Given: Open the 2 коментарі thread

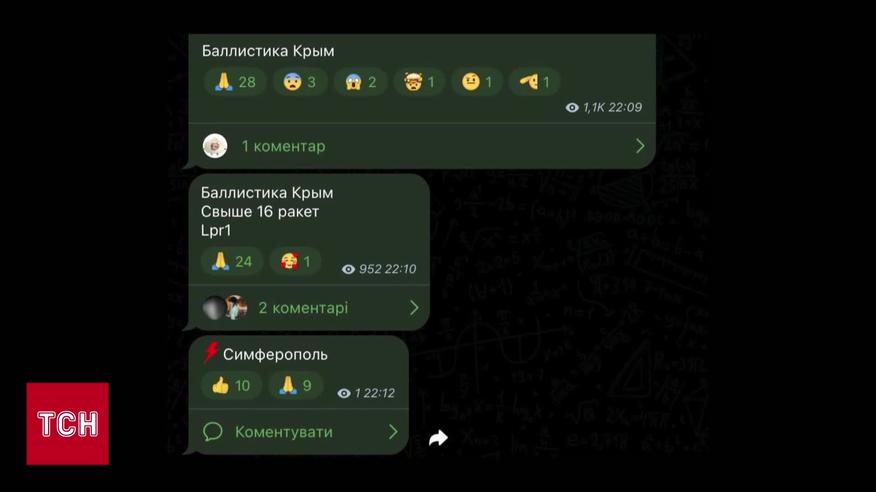Looking at the screenshot, I should (309, 308).
